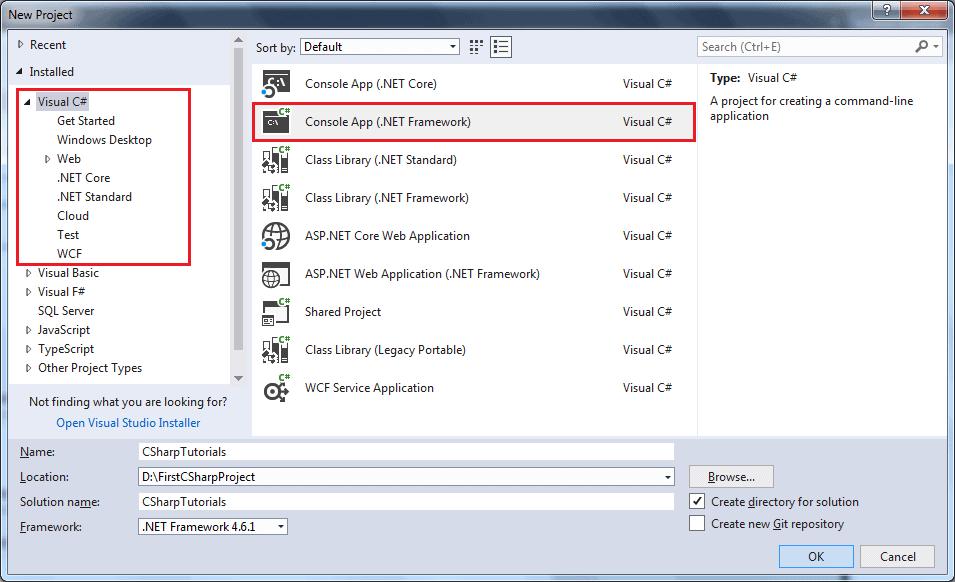Disable Create directory for solution
The image size is (955, 582).
(697, 501)
